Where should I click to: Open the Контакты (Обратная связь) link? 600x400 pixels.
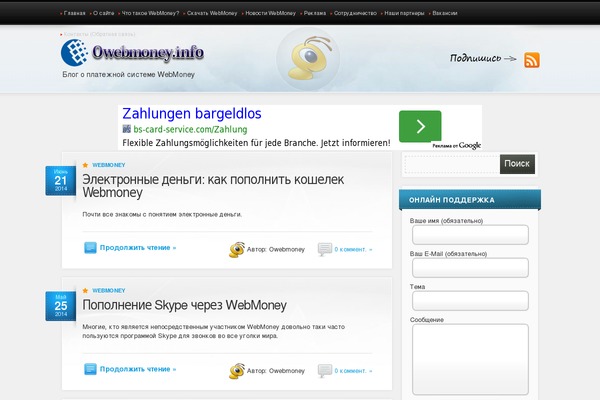pos(99,34)
